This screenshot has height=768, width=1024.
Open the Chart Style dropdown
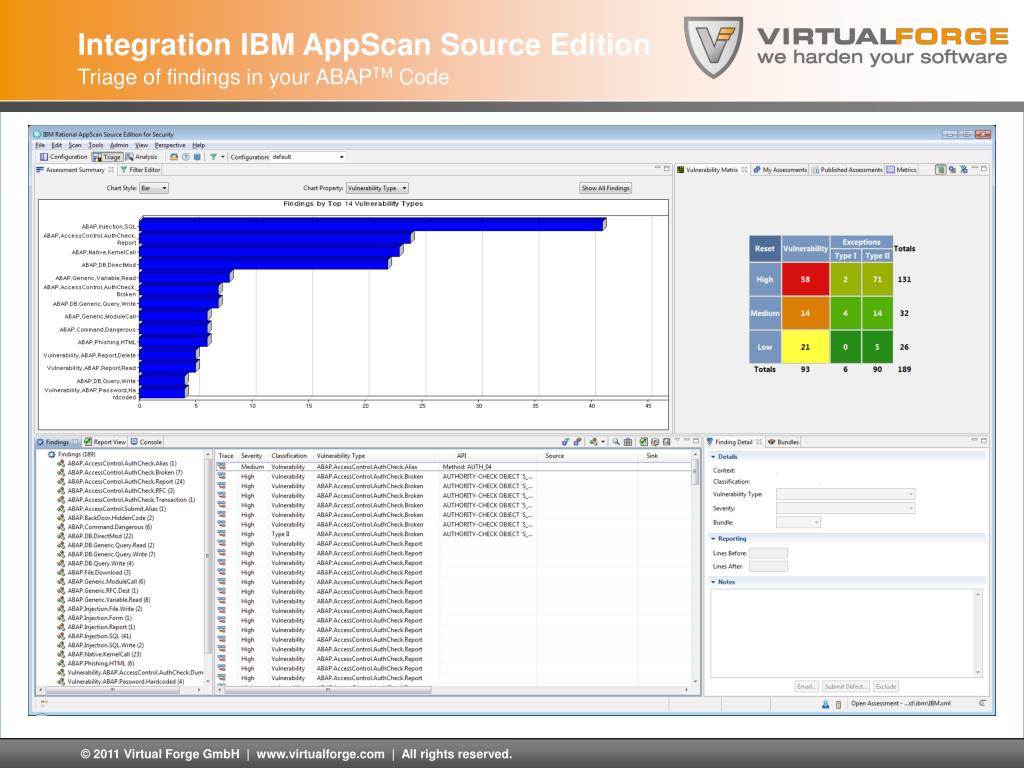click(154, 188)
